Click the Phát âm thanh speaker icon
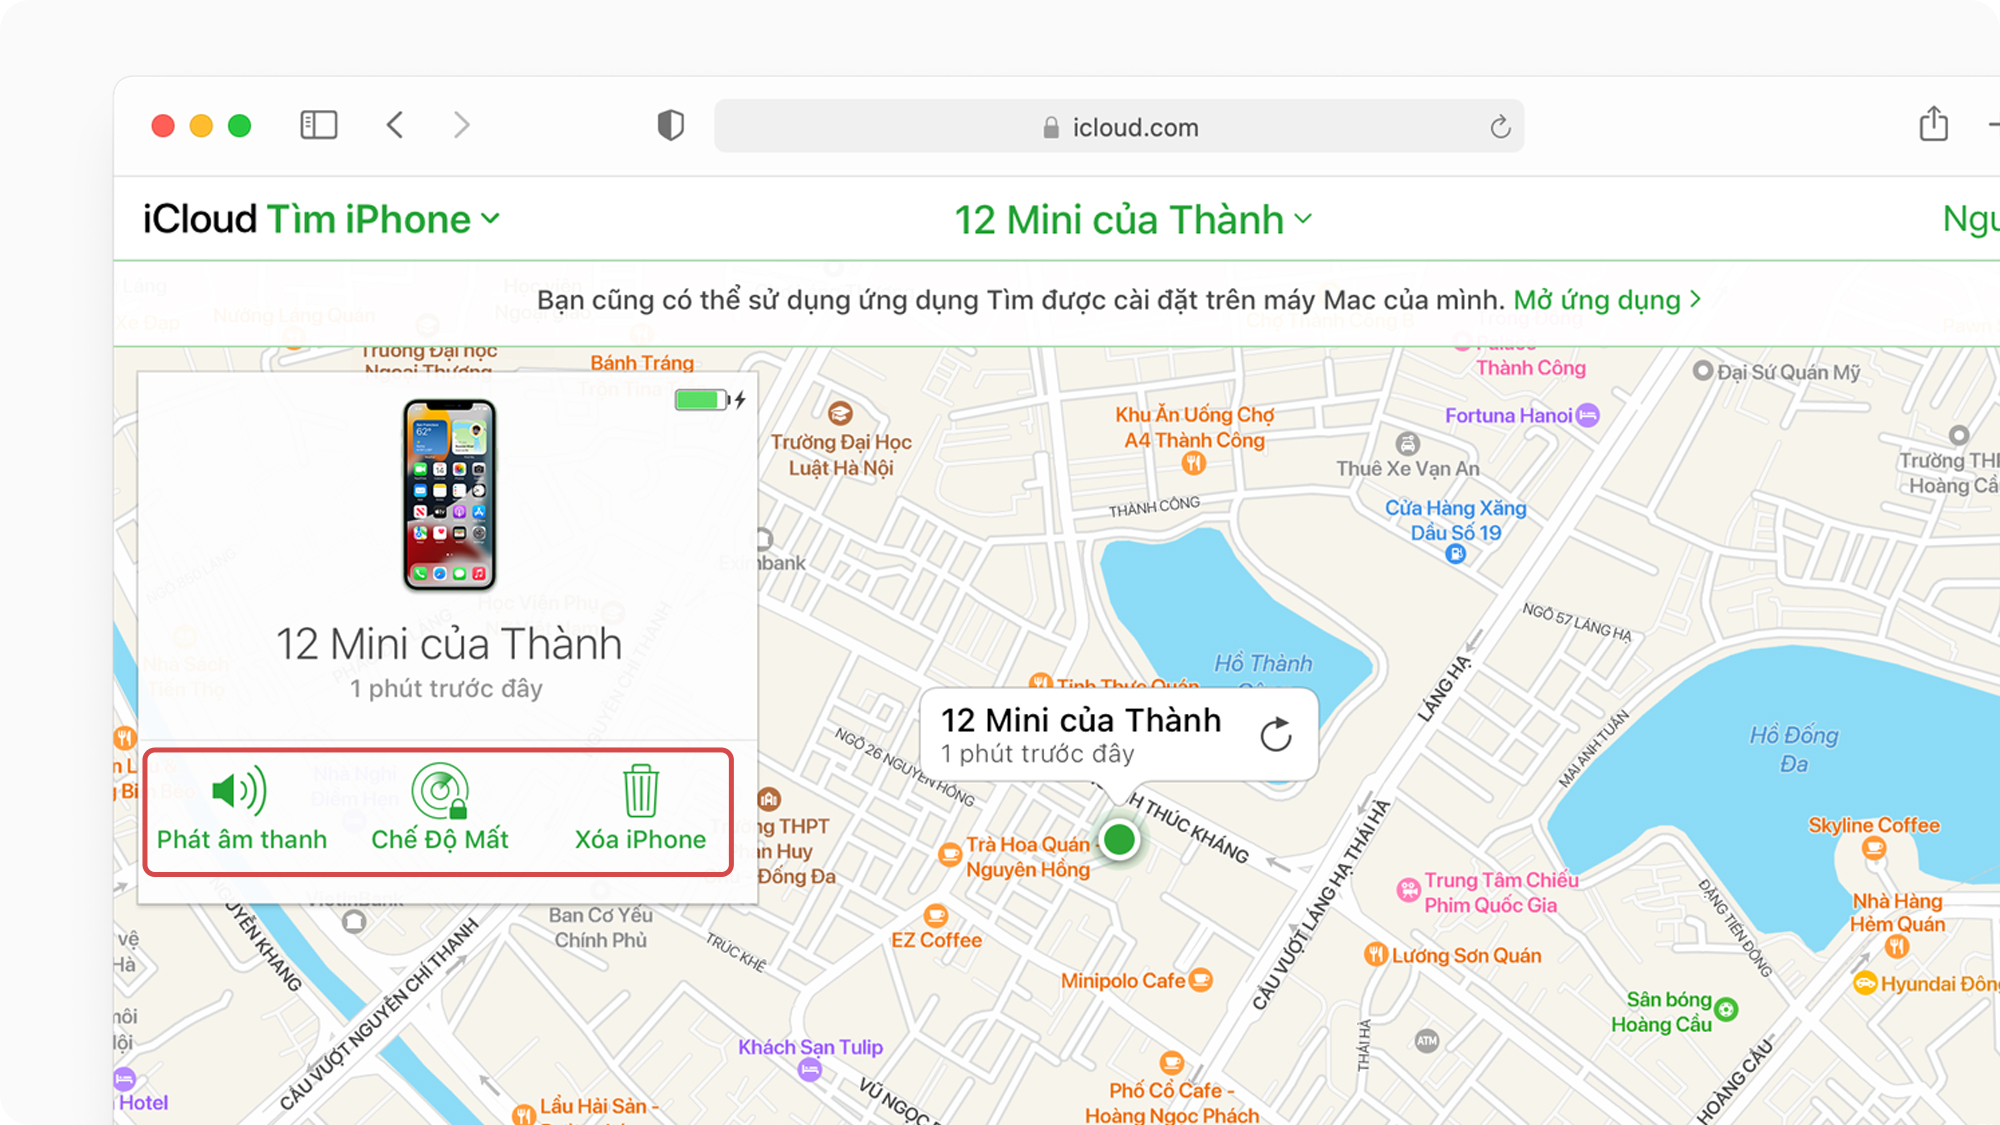This screenshot has height=1125, width=2000. [240, 790]
